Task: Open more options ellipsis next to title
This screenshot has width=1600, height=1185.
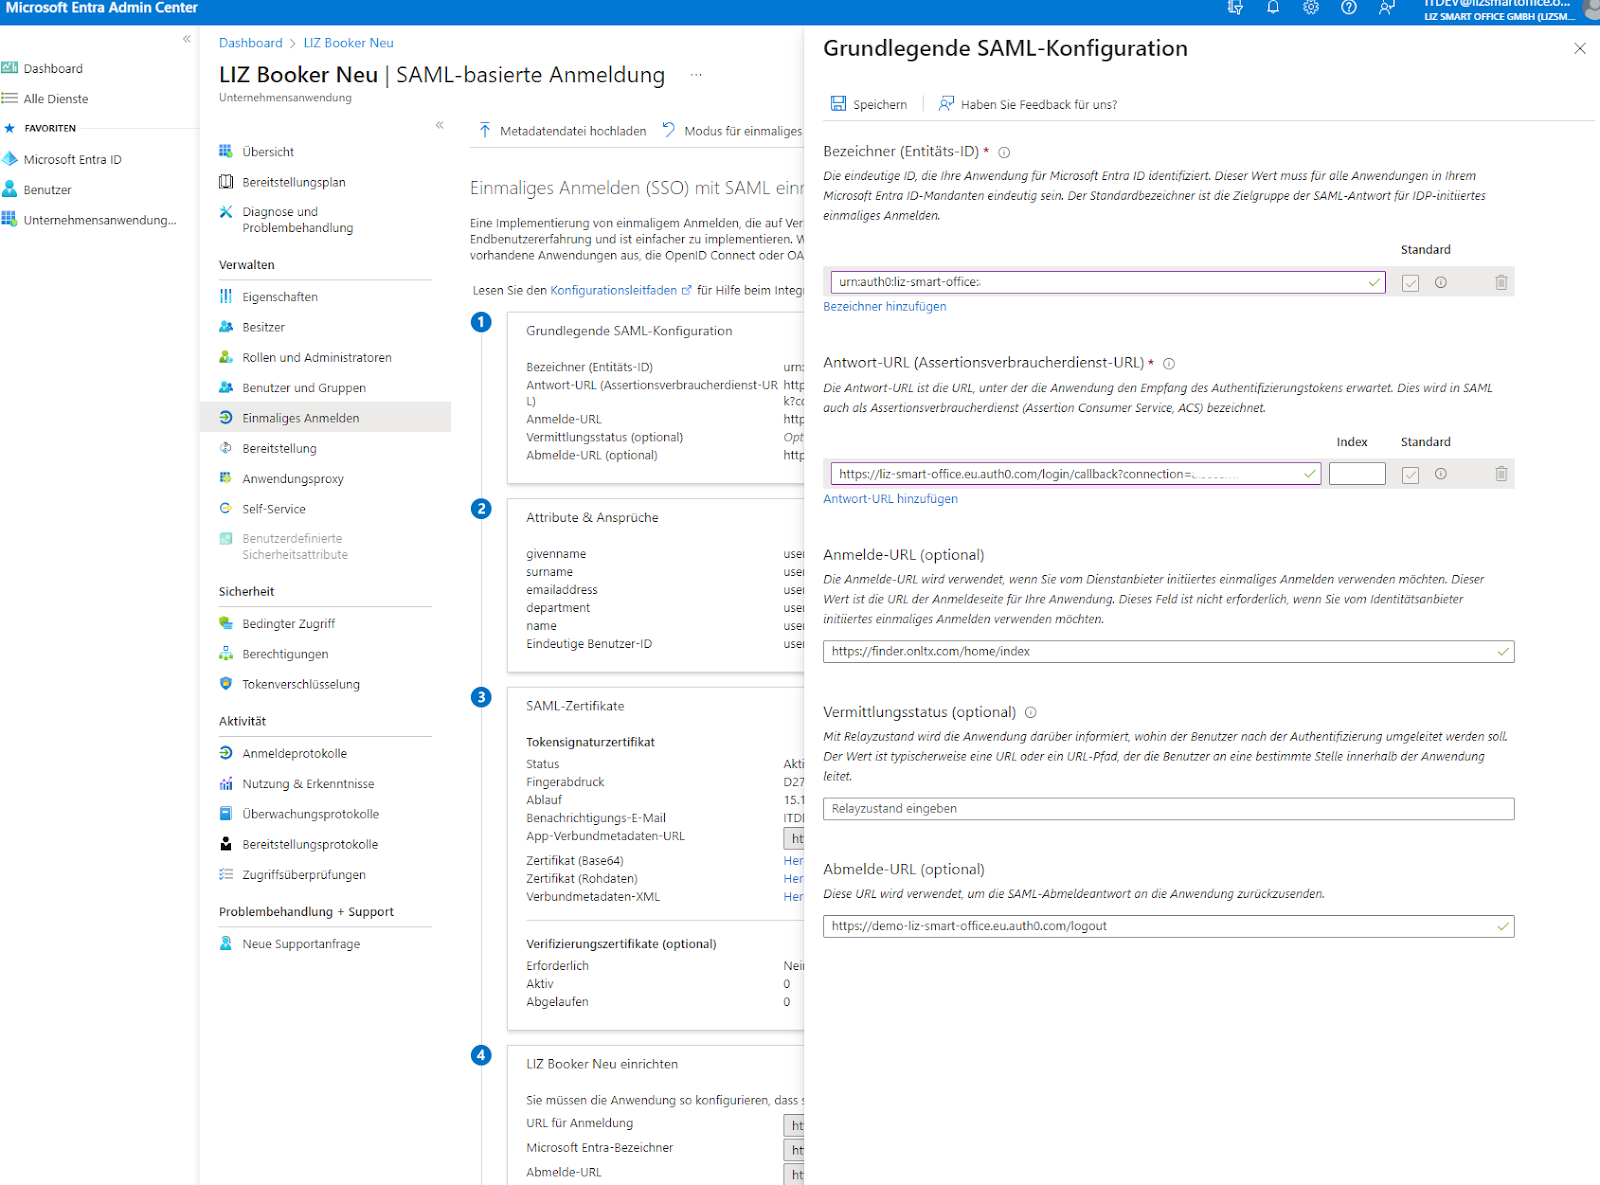Action: (696, 75)
